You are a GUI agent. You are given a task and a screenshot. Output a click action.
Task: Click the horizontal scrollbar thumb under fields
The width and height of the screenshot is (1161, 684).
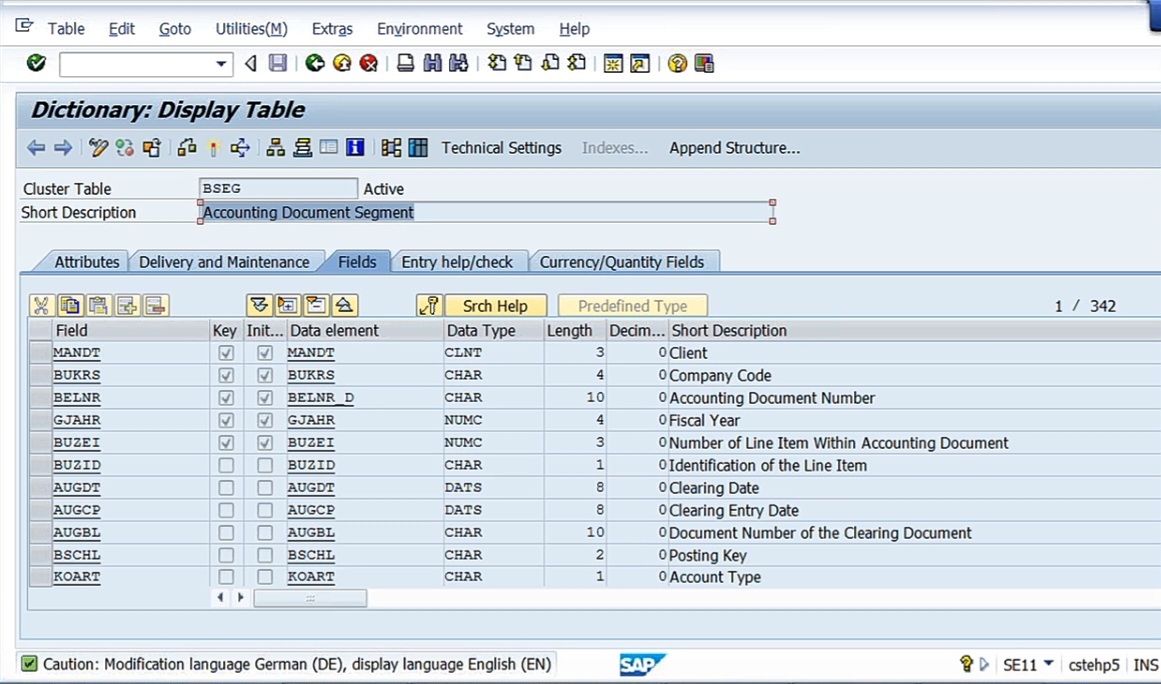pyautogui.click(x=310, y=598)
